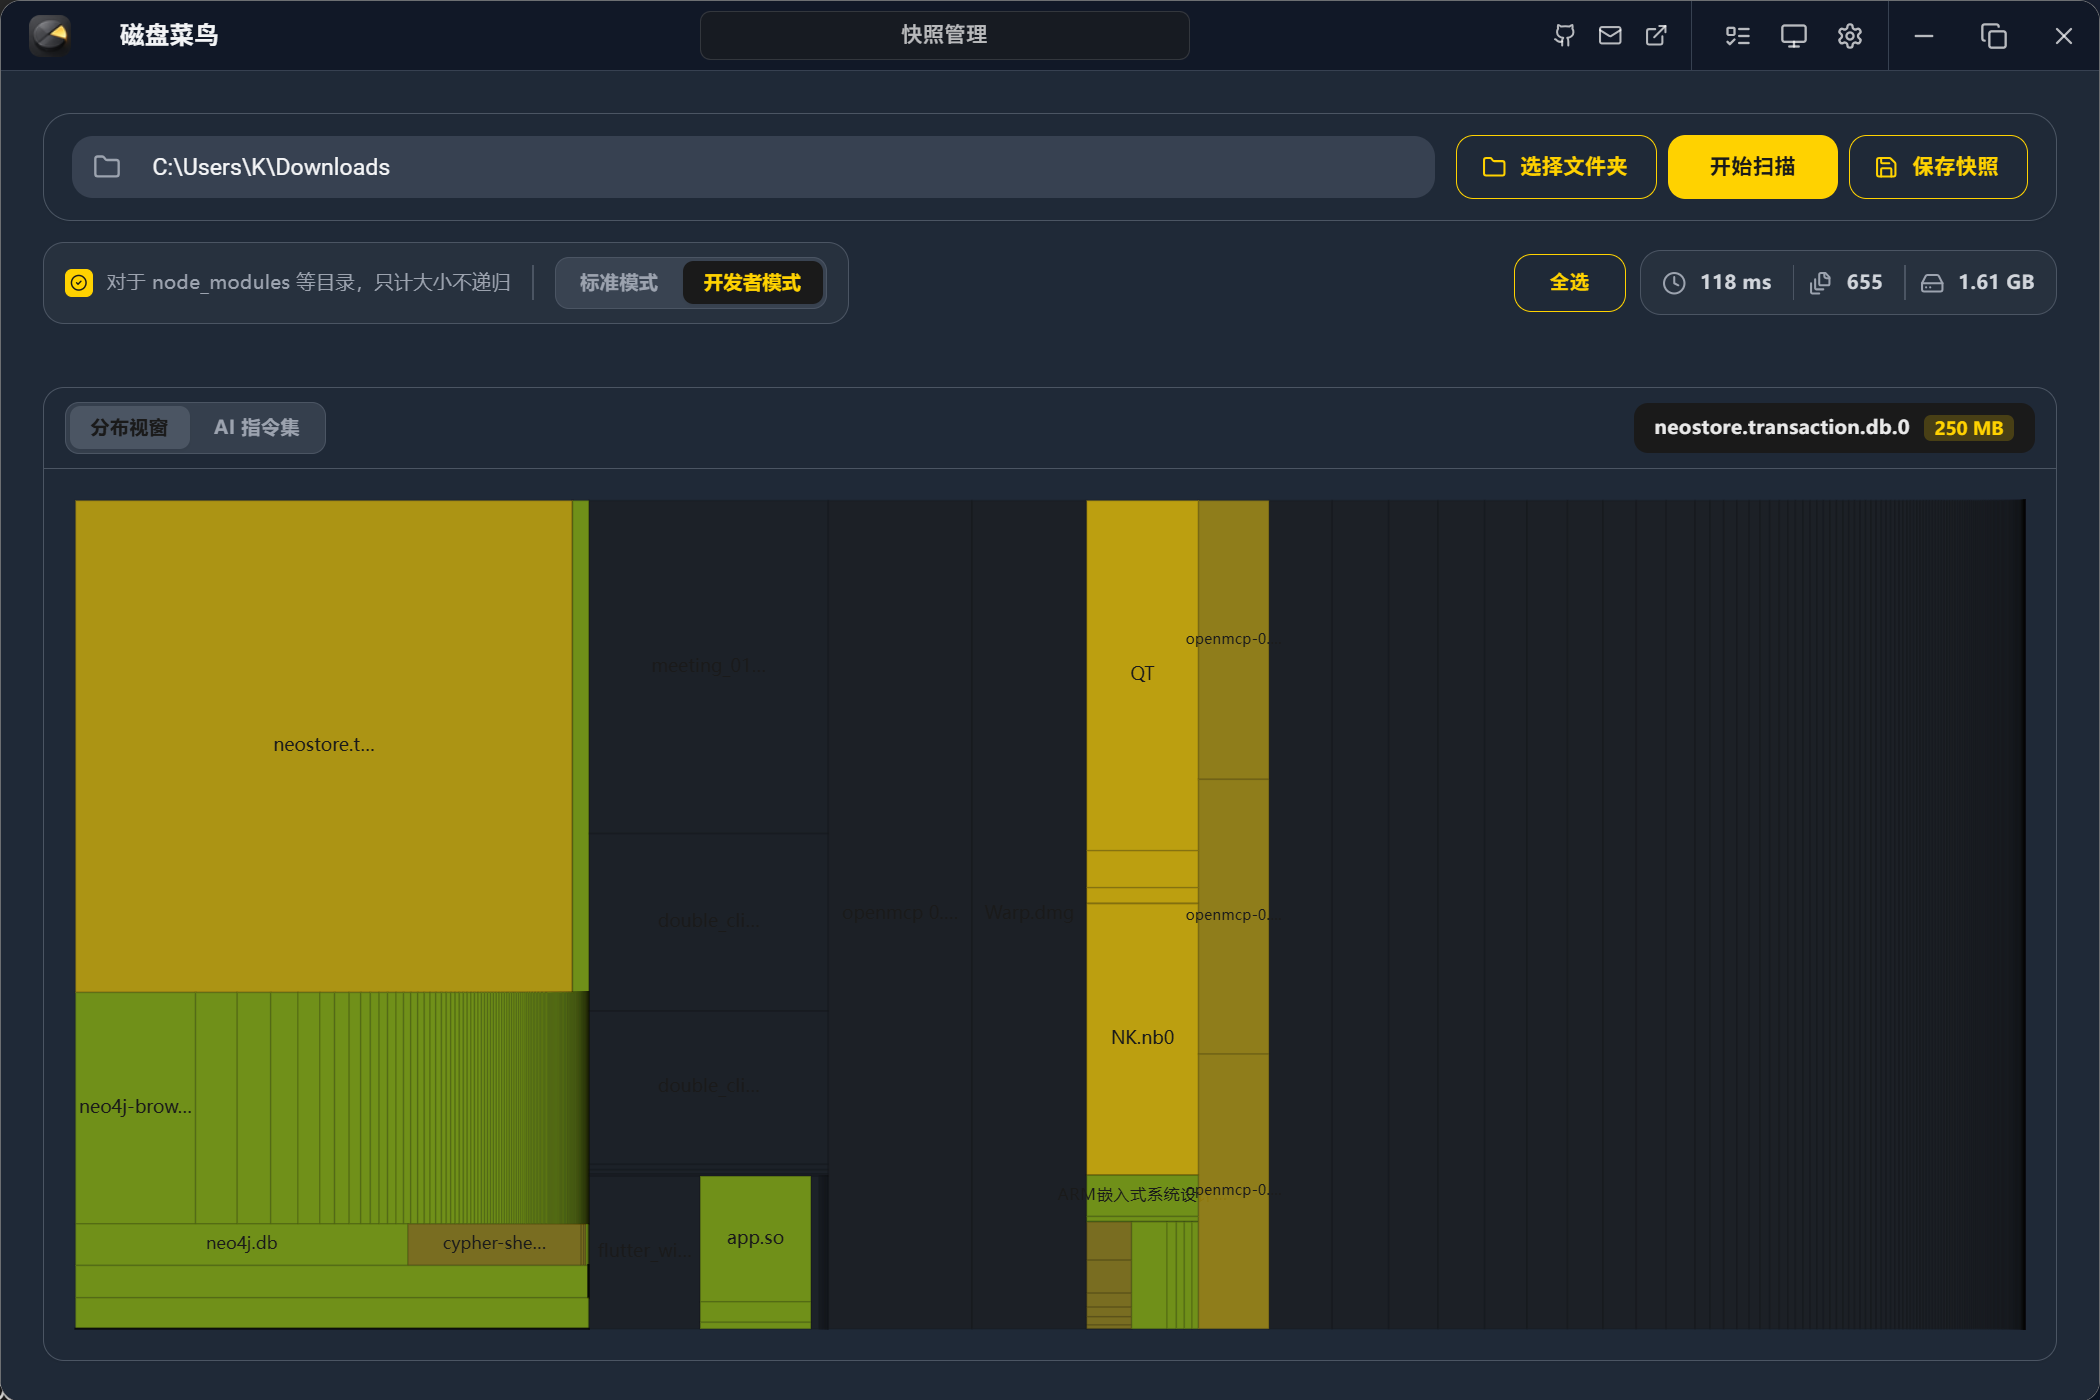Open the GitHub icon link
The image size is (2100, 1400).
(1564, 36)
